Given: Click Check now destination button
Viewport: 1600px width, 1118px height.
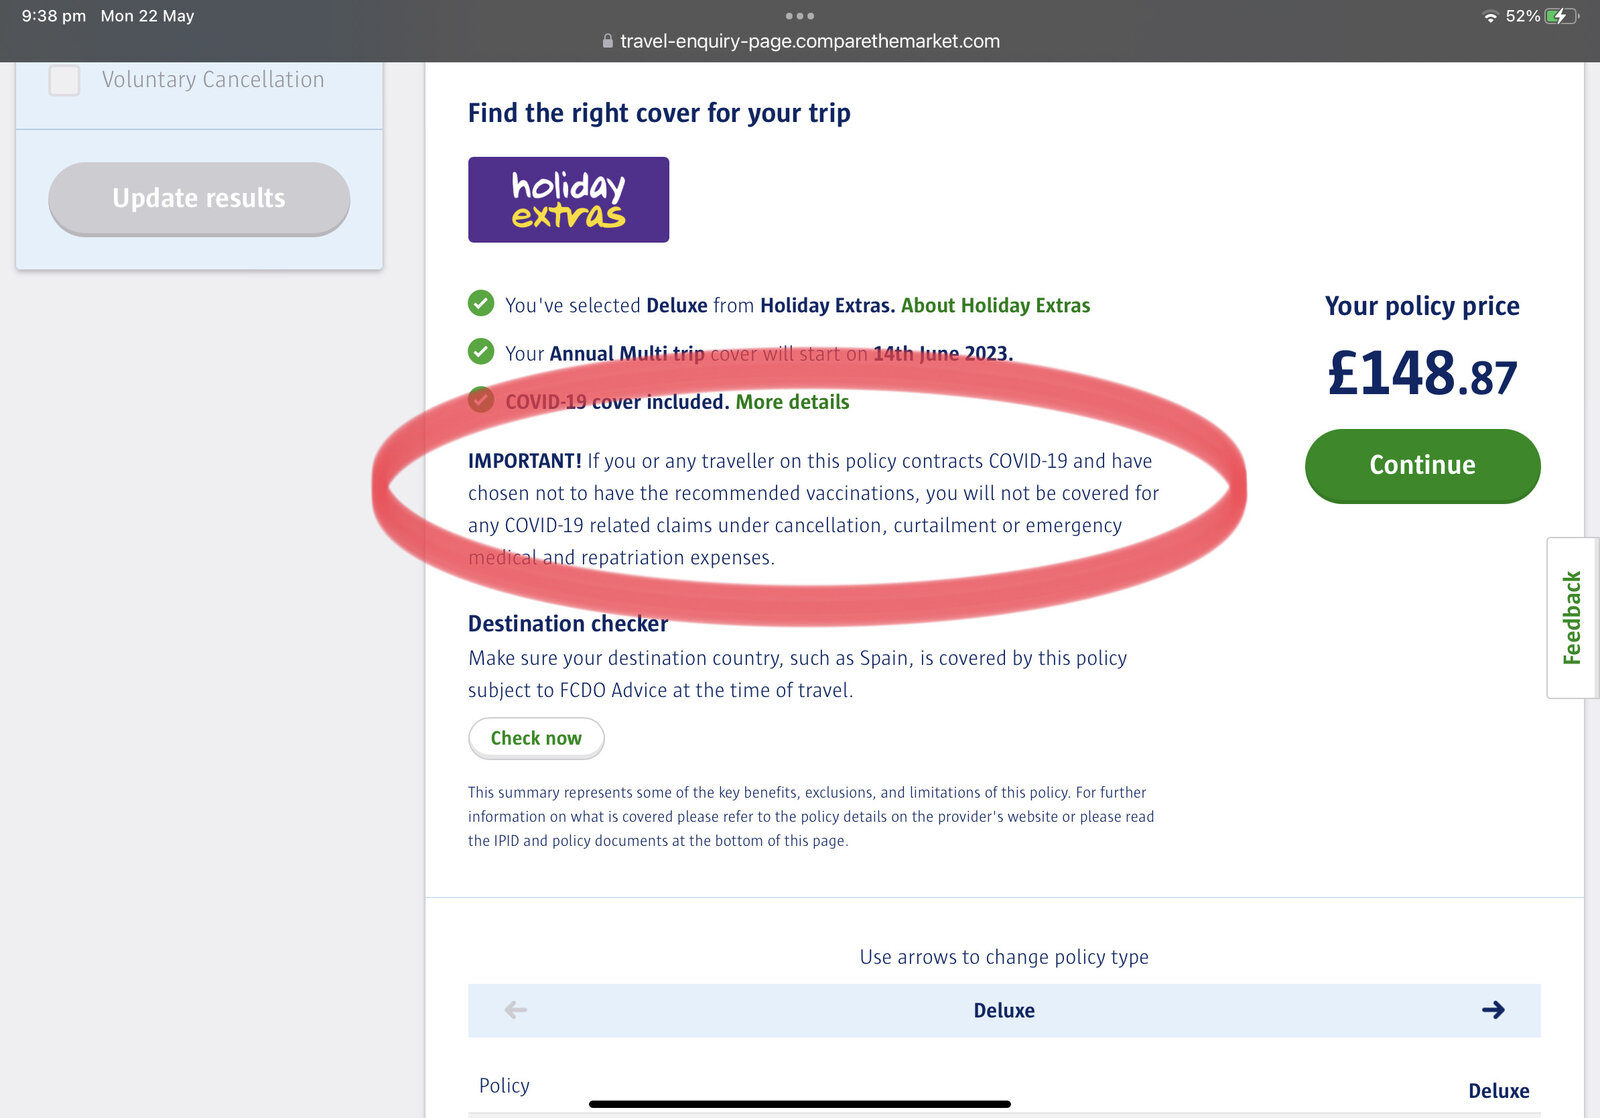Looking at the screenshot, I should (536, 738).
